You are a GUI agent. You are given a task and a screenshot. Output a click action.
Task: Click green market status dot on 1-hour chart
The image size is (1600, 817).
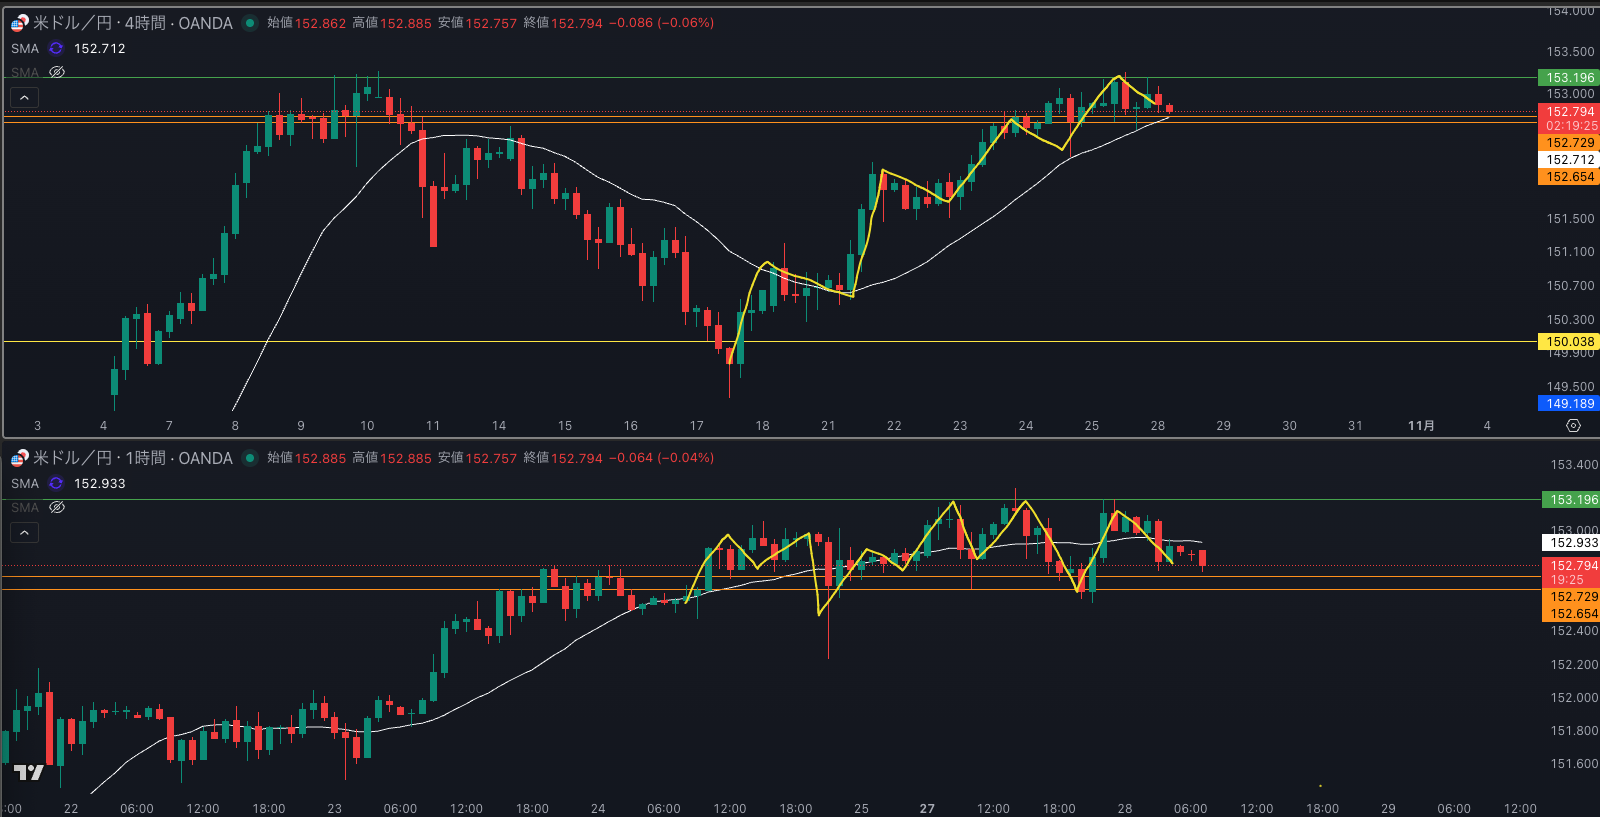pos(250,458)
